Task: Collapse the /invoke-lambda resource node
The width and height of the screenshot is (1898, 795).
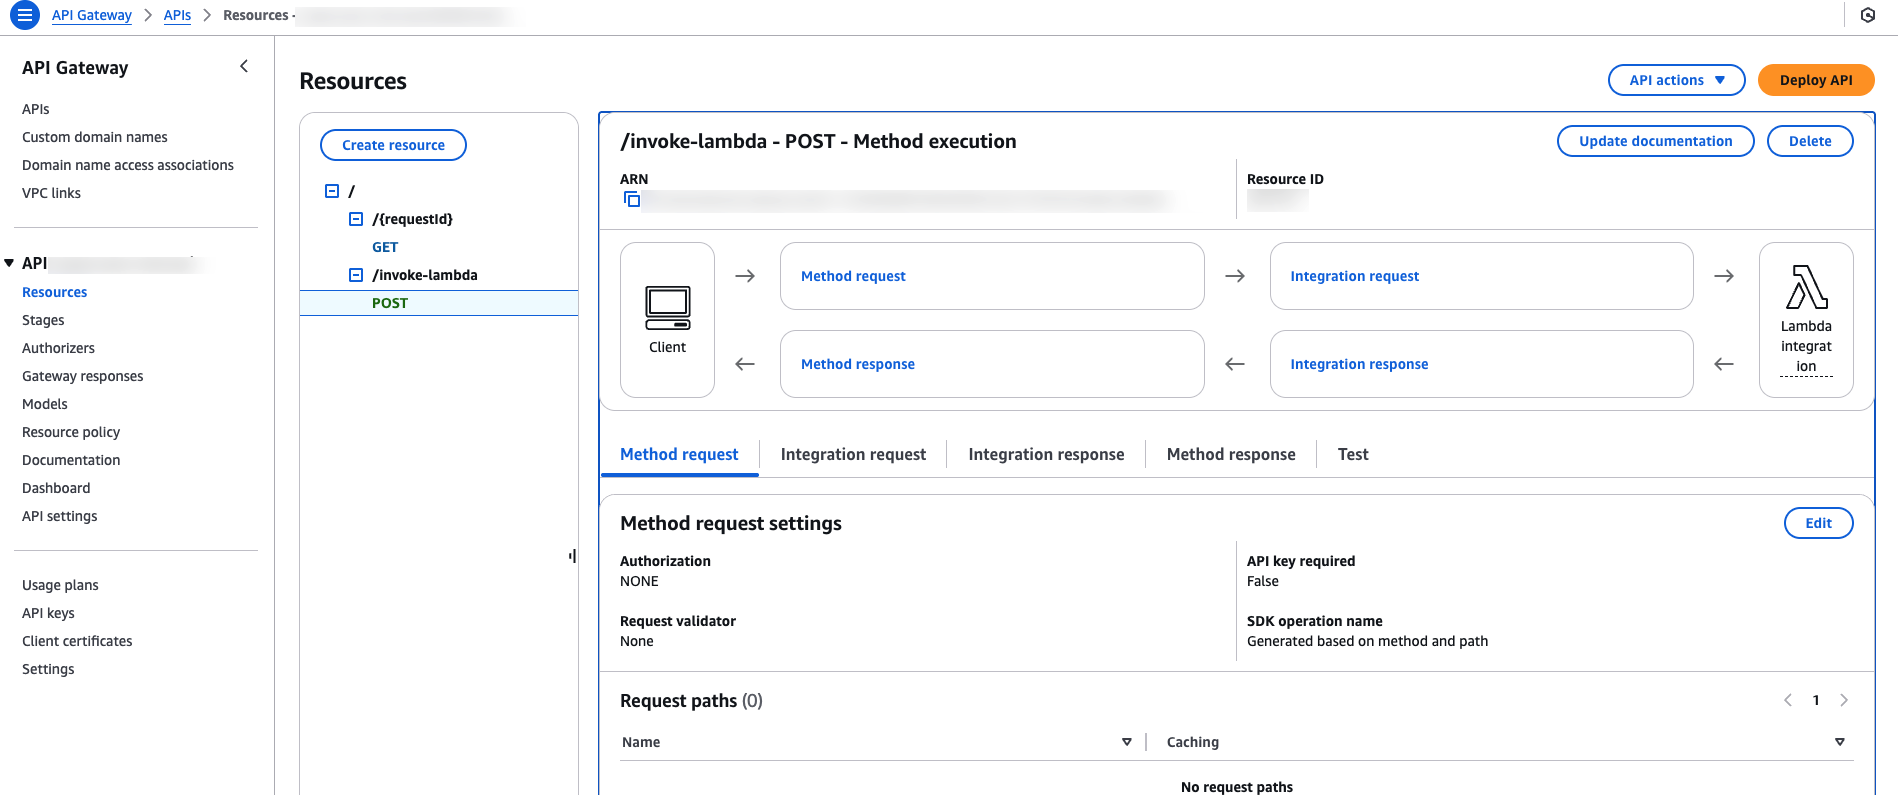Action: click(355, 275)
